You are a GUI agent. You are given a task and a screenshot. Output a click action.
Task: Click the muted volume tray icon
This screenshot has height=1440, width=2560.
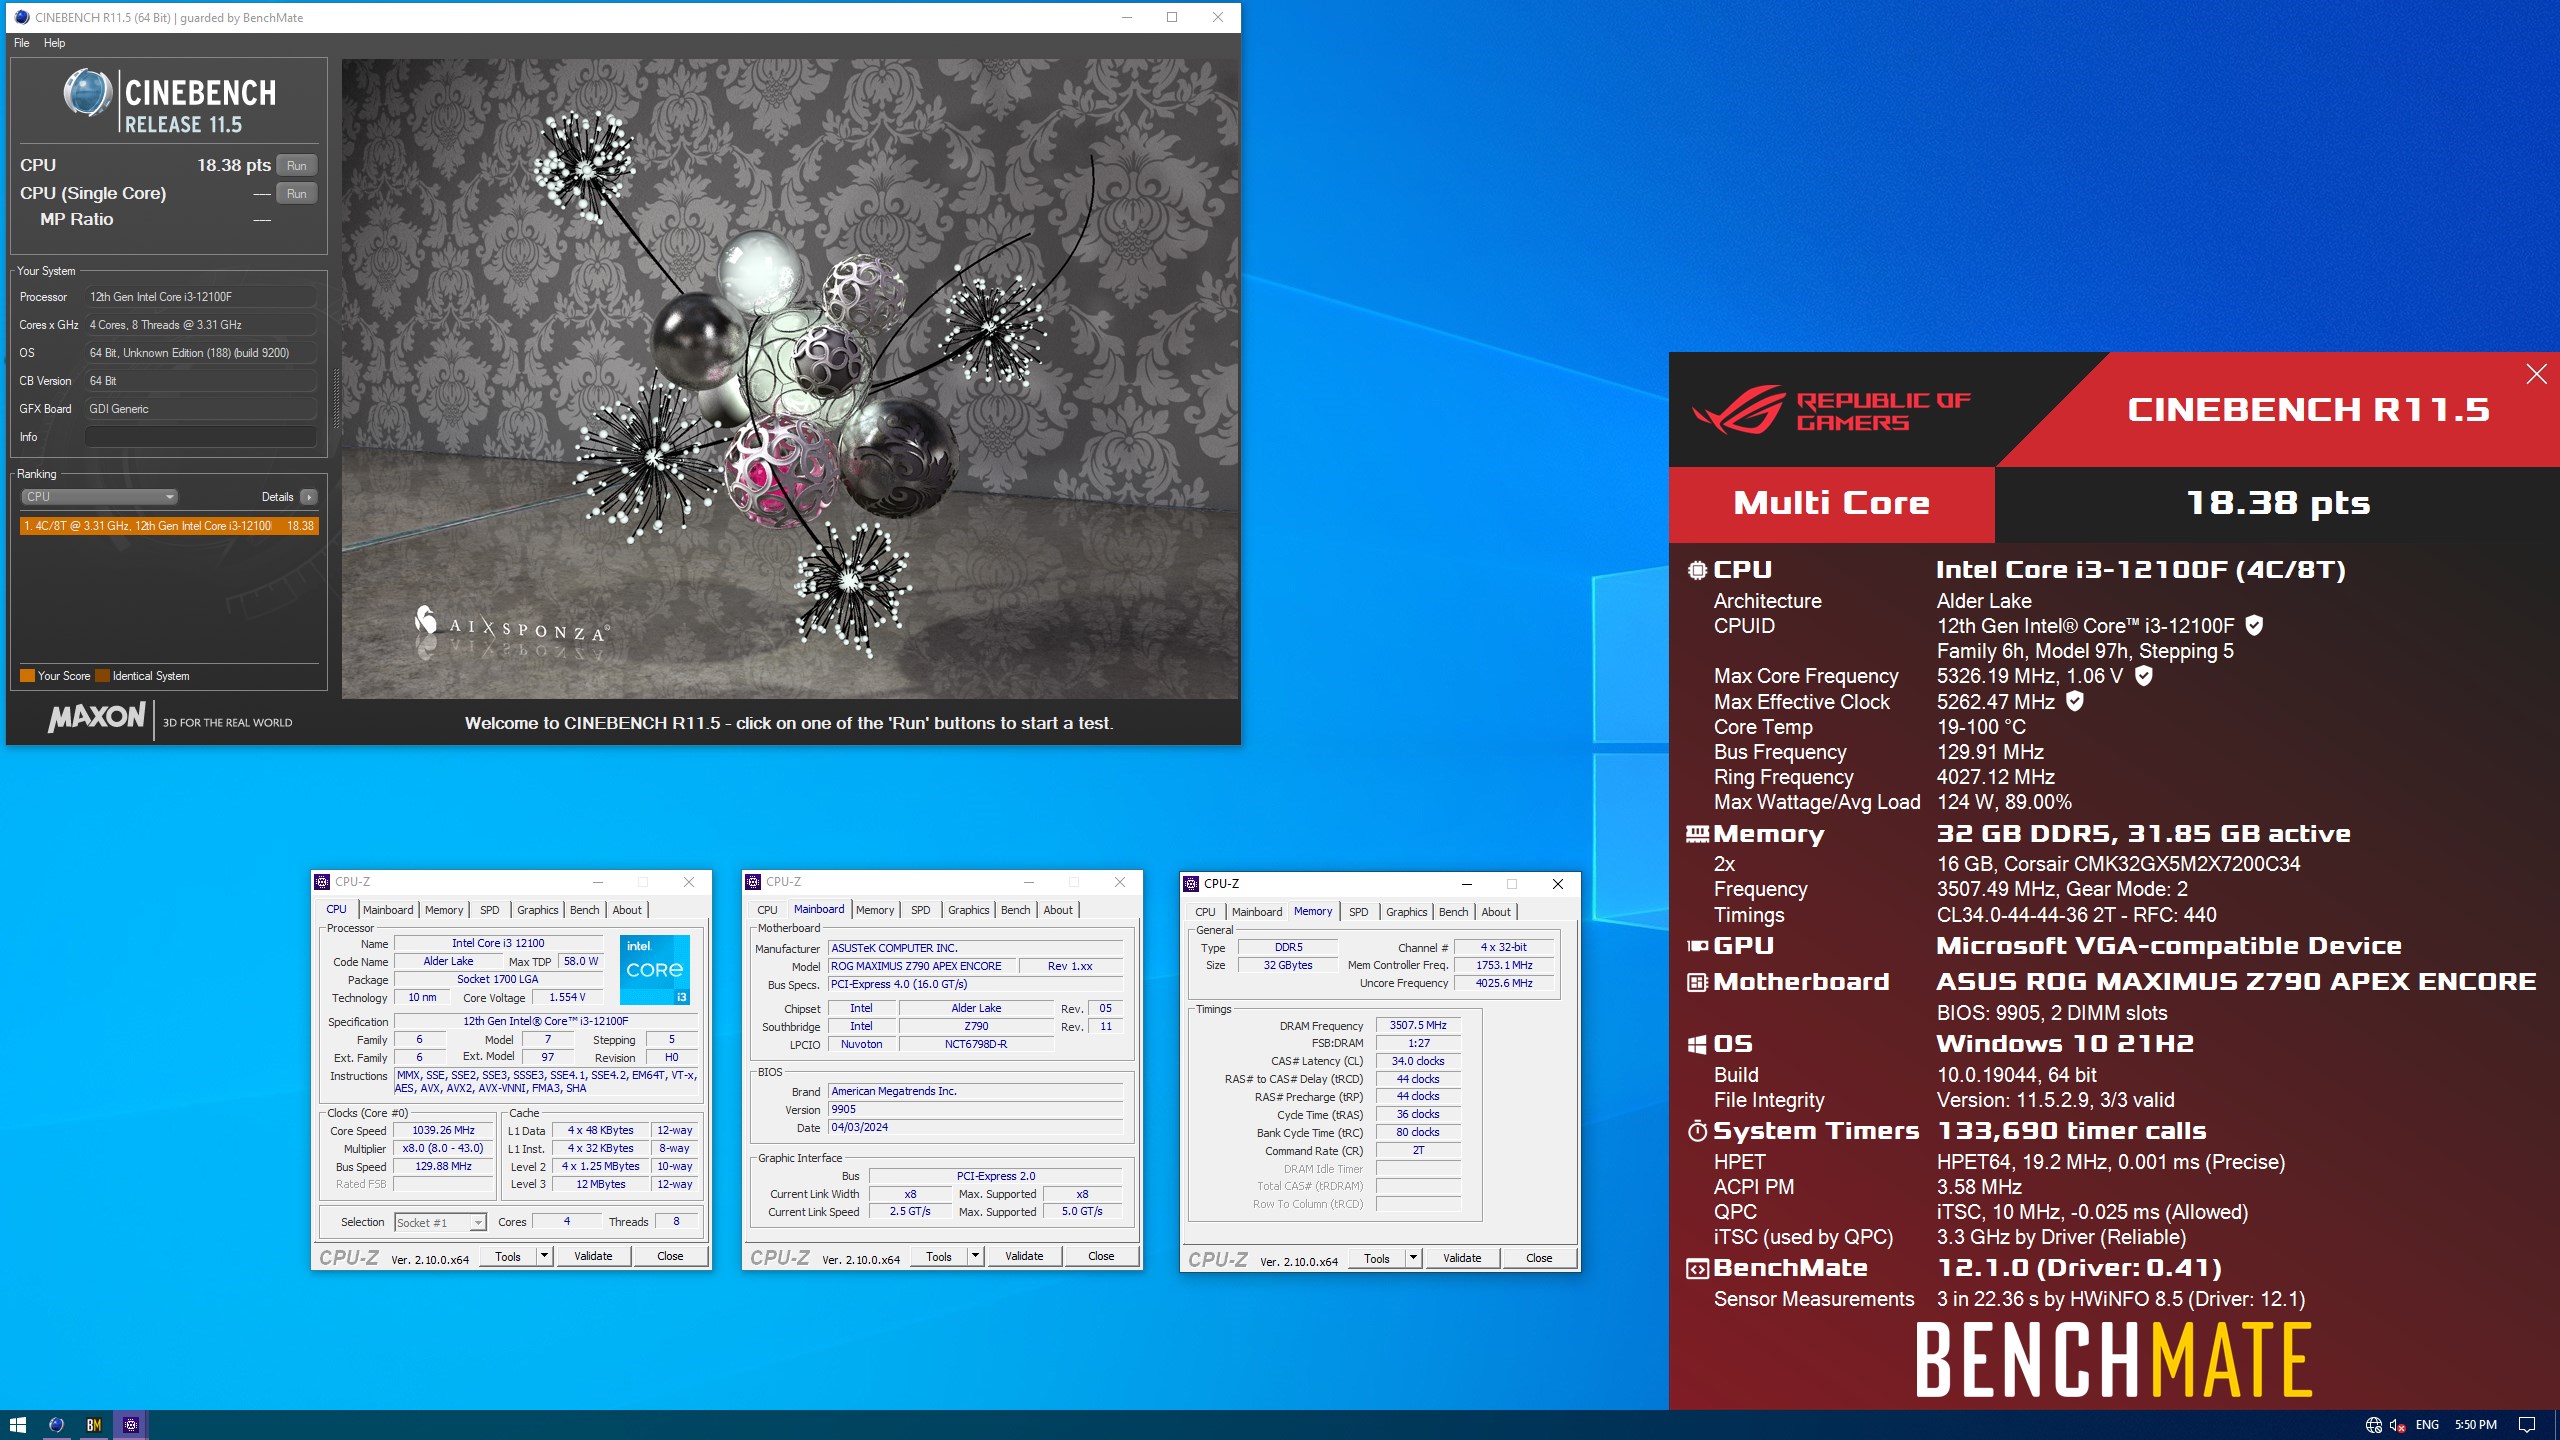point(2397,1425)
